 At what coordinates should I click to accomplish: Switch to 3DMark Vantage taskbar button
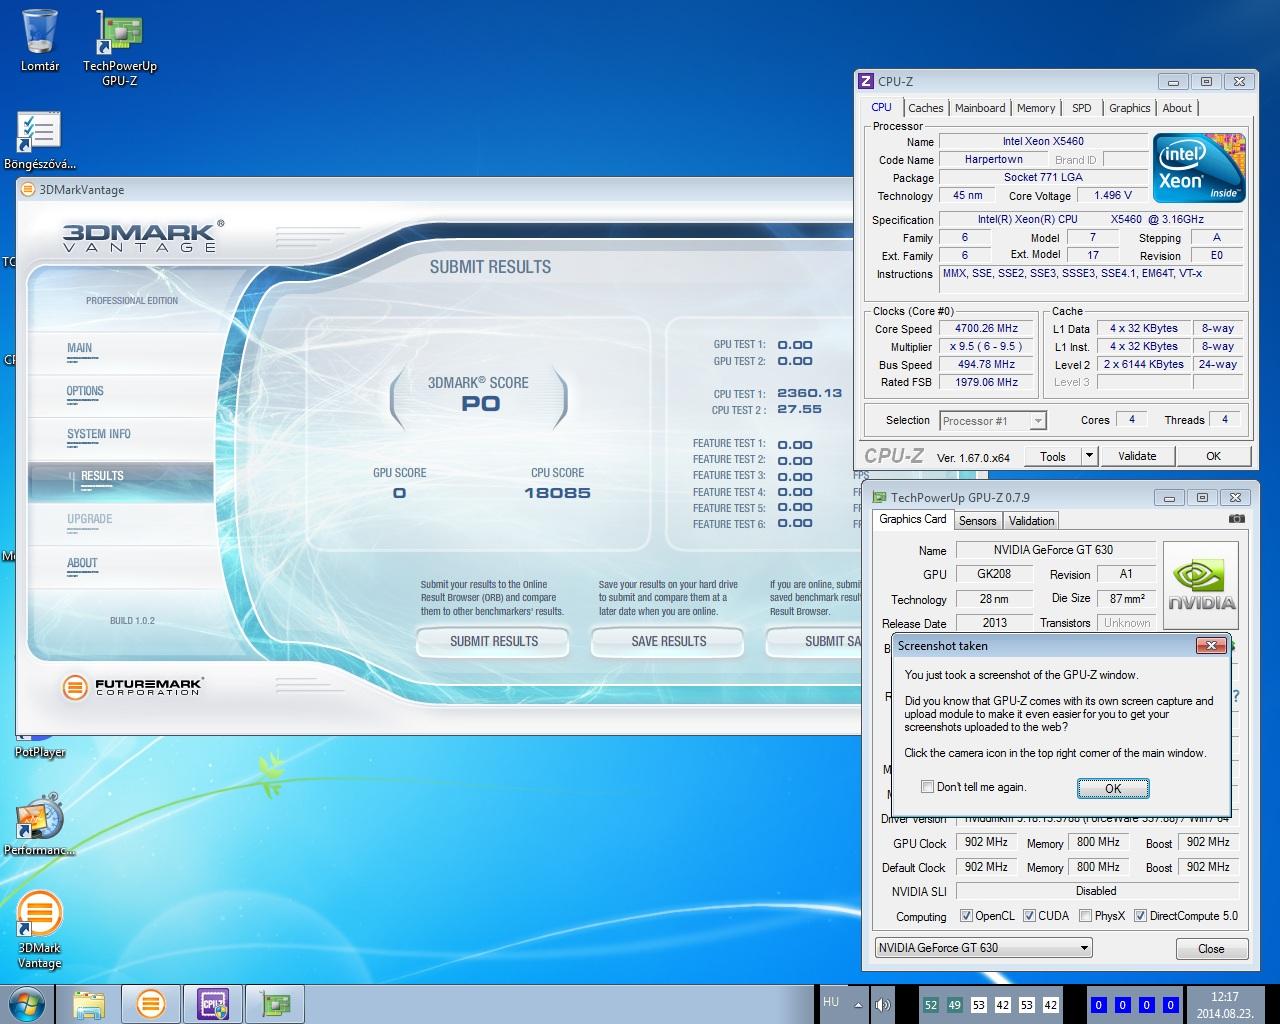(x=151, y=1003)
